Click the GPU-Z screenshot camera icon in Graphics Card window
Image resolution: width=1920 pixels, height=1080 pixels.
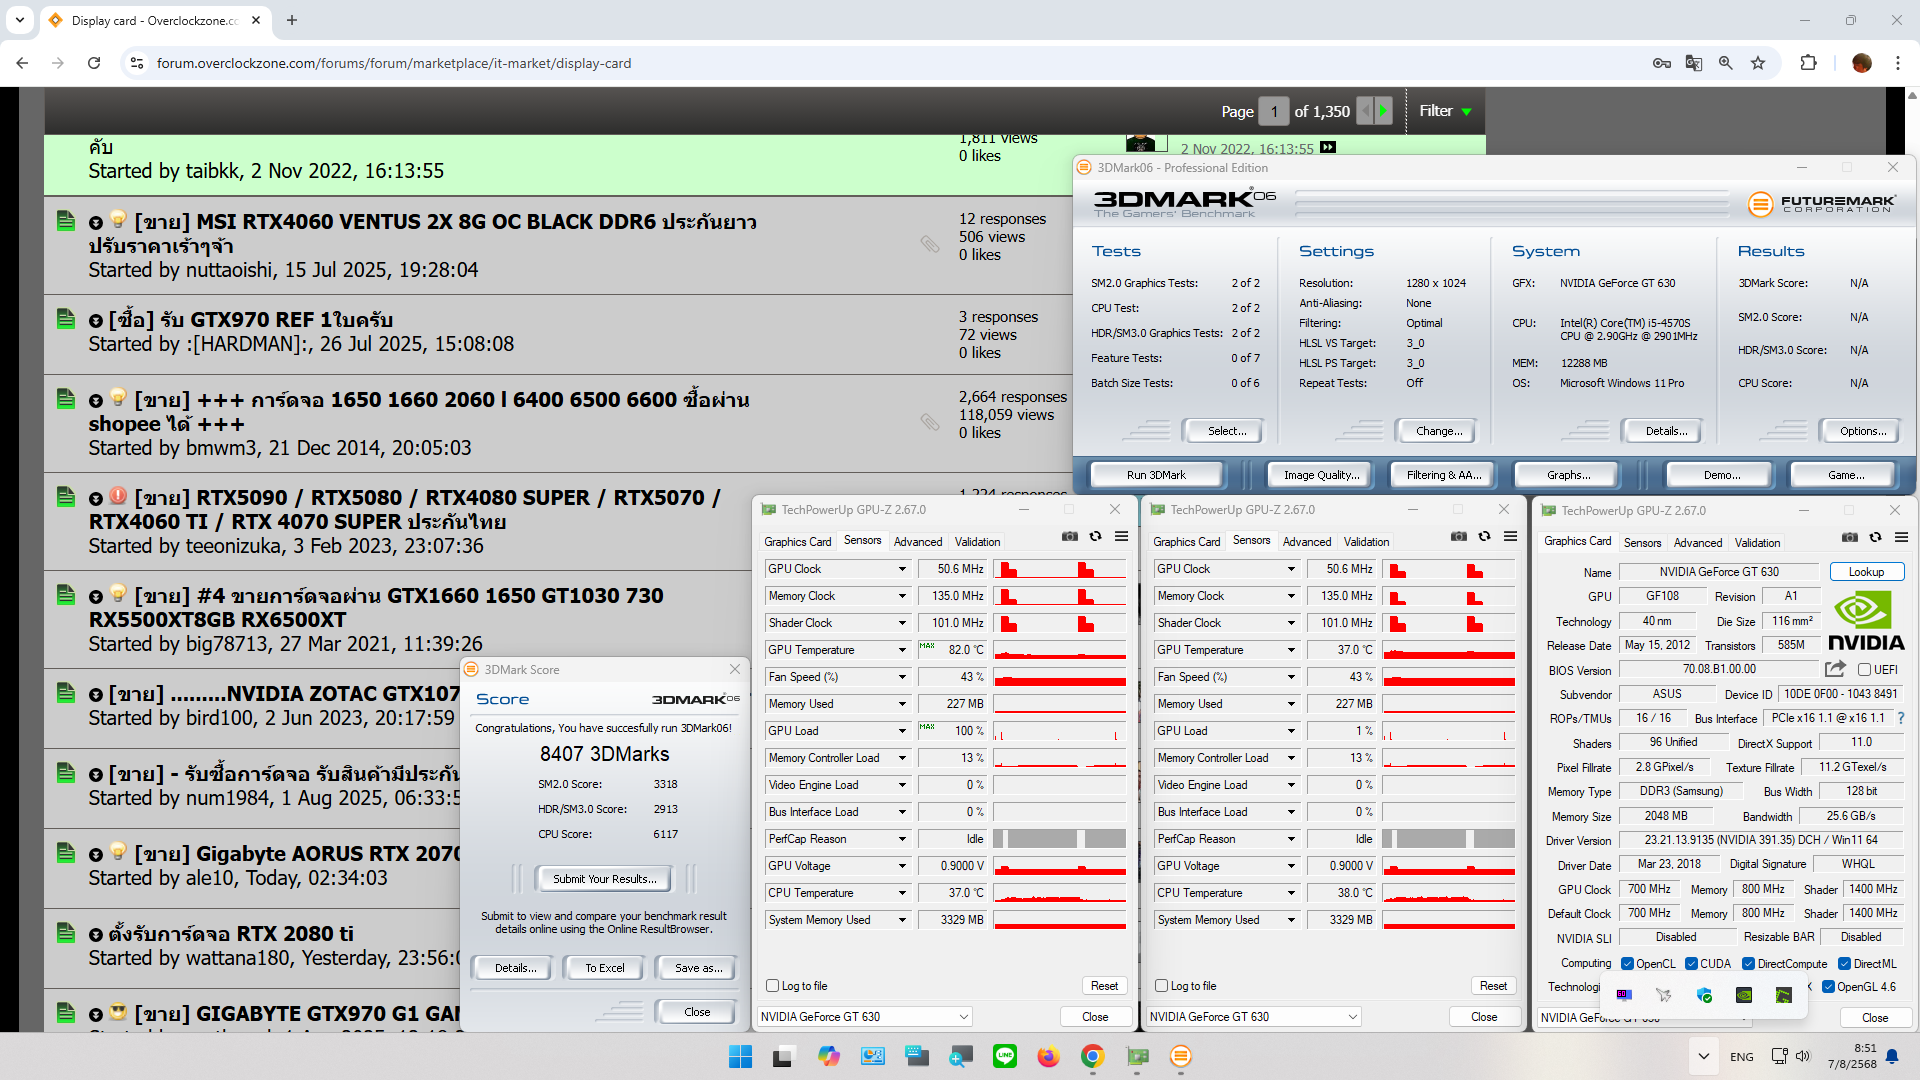(1849, 538)
